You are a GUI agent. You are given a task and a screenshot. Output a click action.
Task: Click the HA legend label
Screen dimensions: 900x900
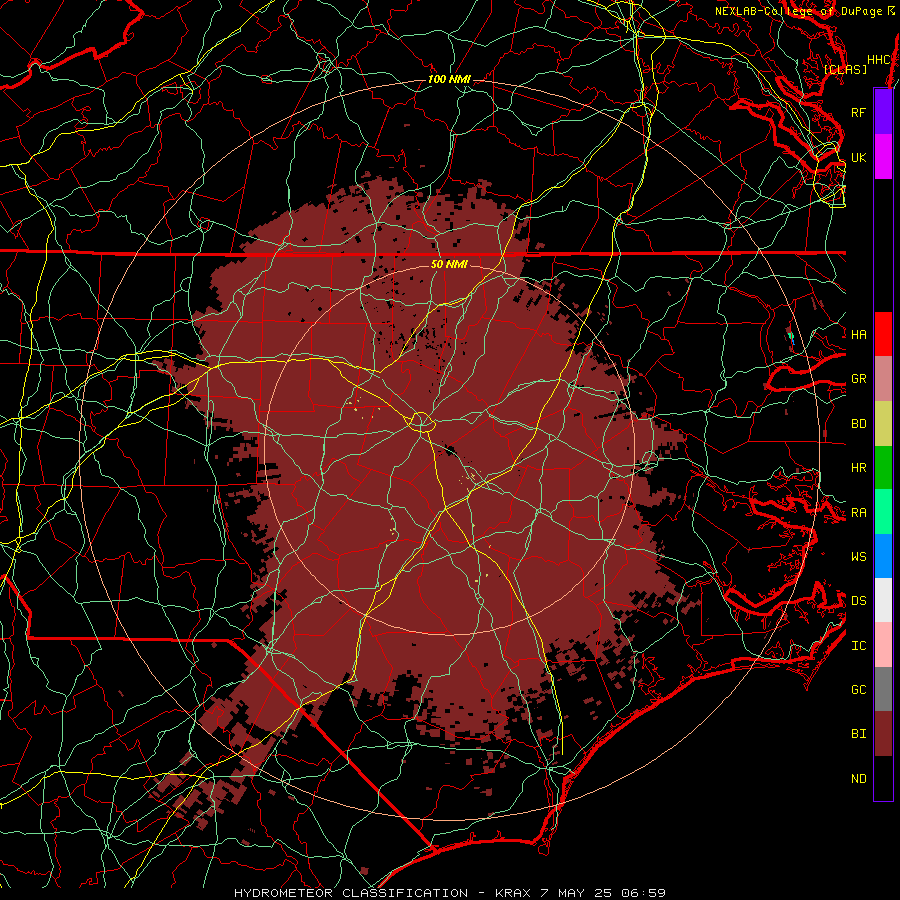tap(858, 334)
